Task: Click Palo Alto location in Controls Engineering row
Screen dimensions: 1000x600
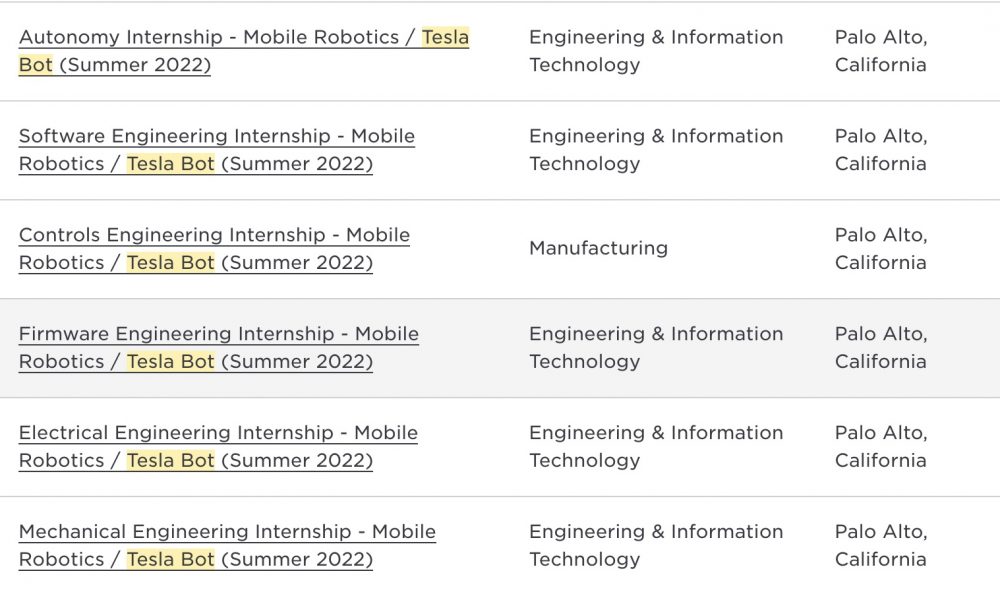Action: [x=881, y=249]
